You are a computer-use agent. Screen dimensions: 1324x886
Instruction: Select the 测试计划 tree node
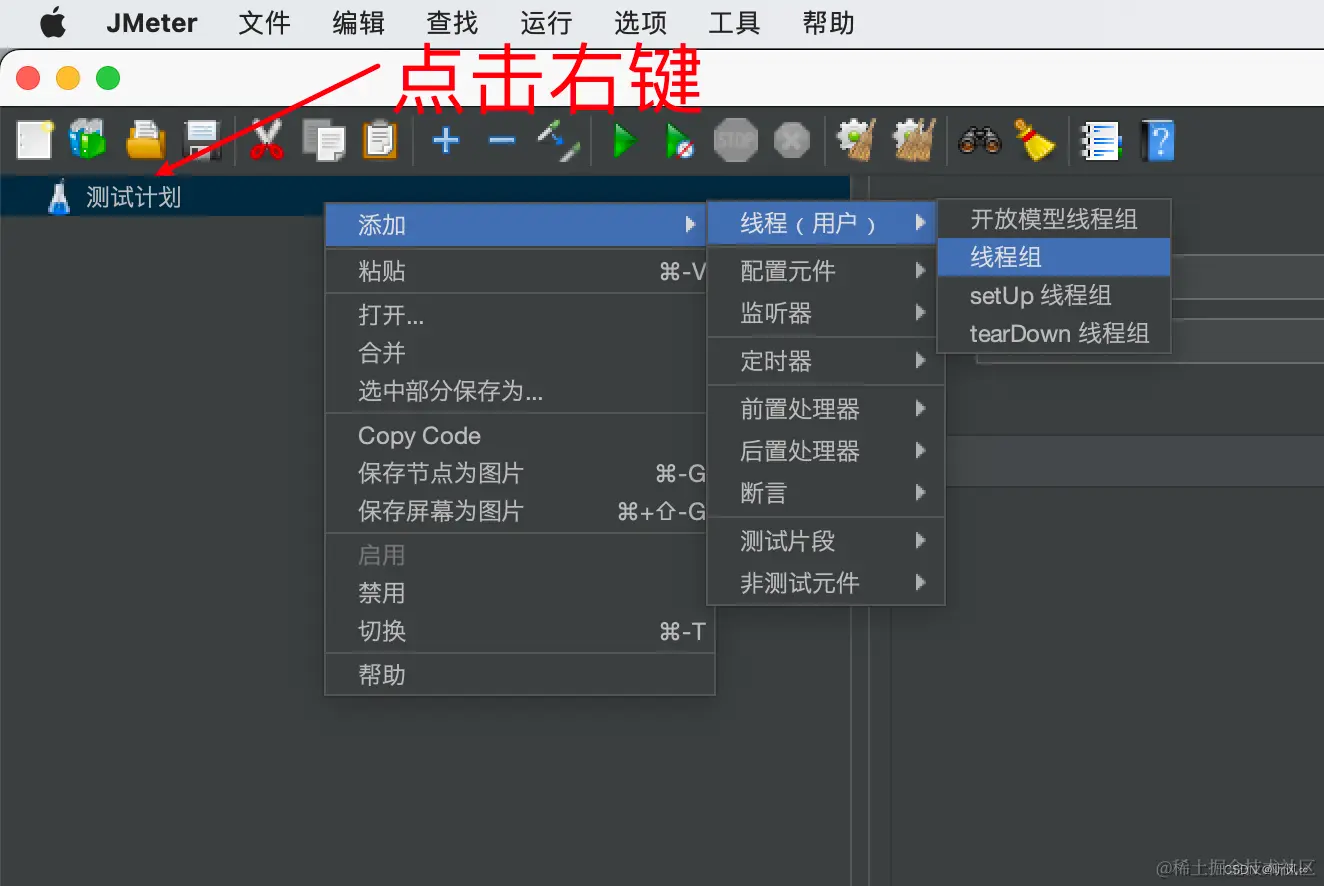[134, 197]
